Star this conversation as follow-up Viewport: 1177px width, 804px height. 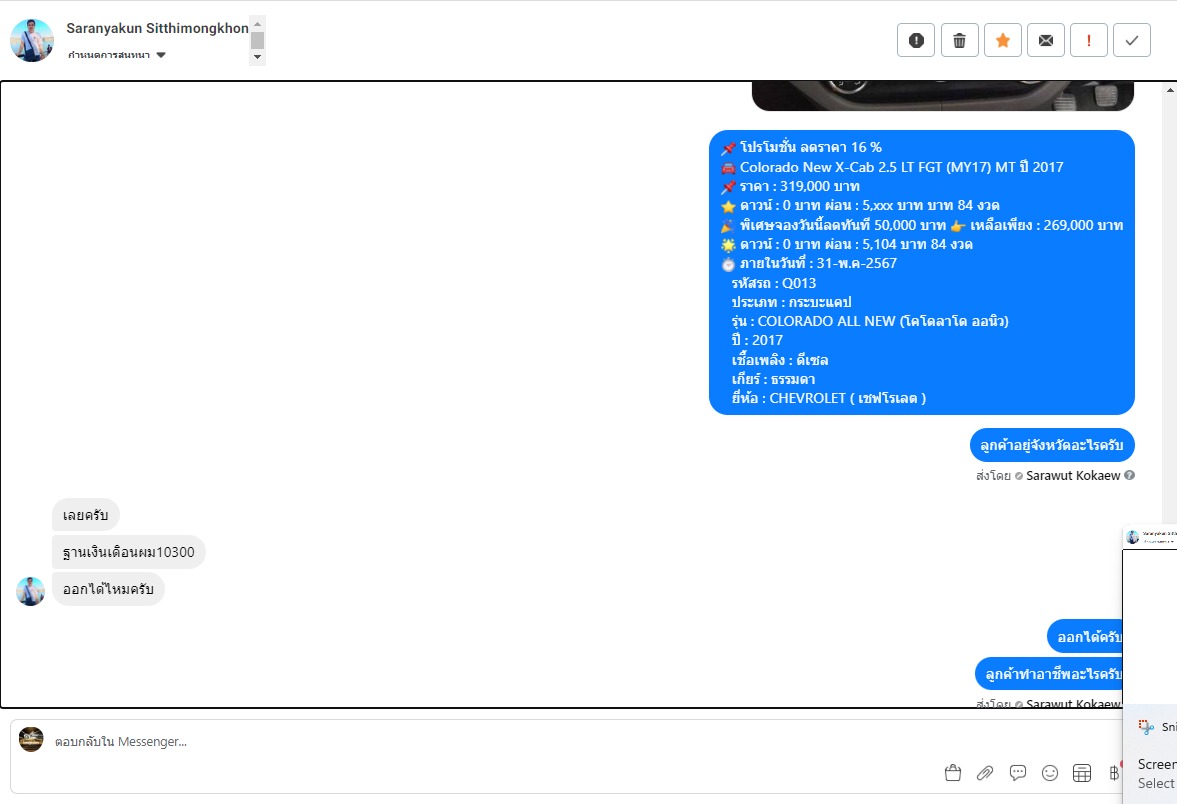point(1003,41)
